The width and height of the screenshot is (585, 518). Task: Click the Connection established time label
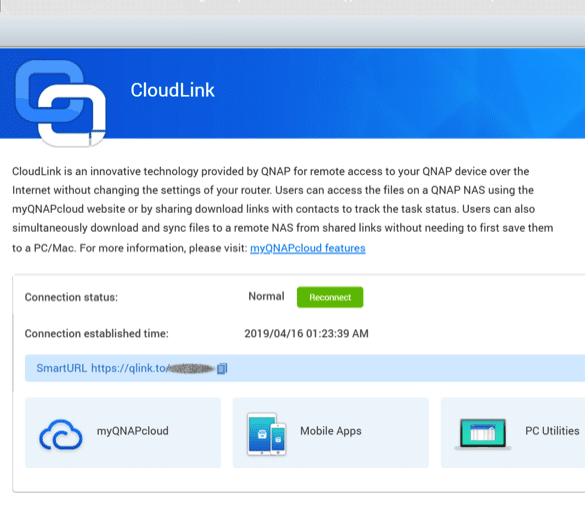click(97, 333)
